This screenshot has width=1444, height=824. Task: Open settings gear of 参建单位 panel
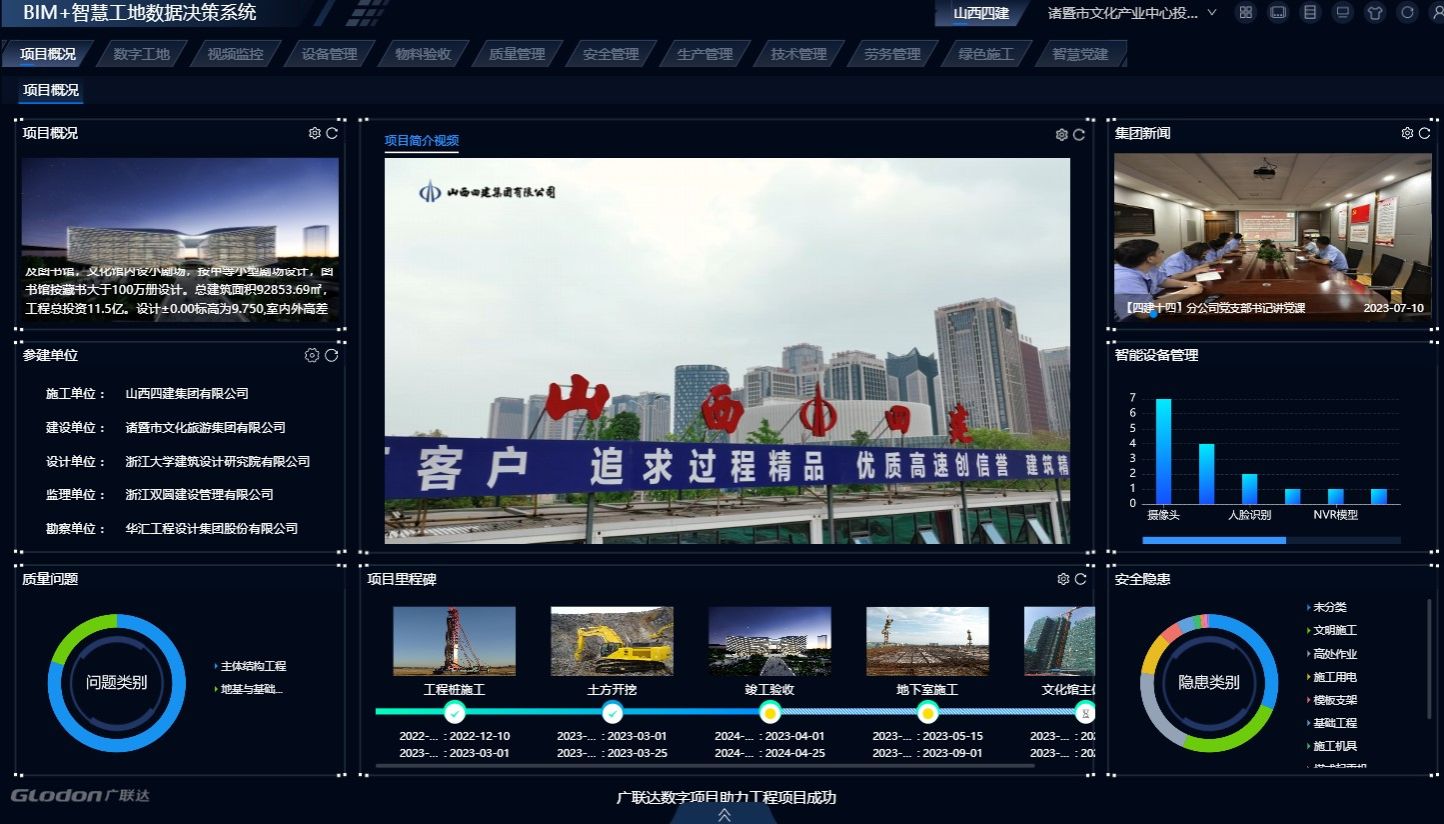(312, 355)
